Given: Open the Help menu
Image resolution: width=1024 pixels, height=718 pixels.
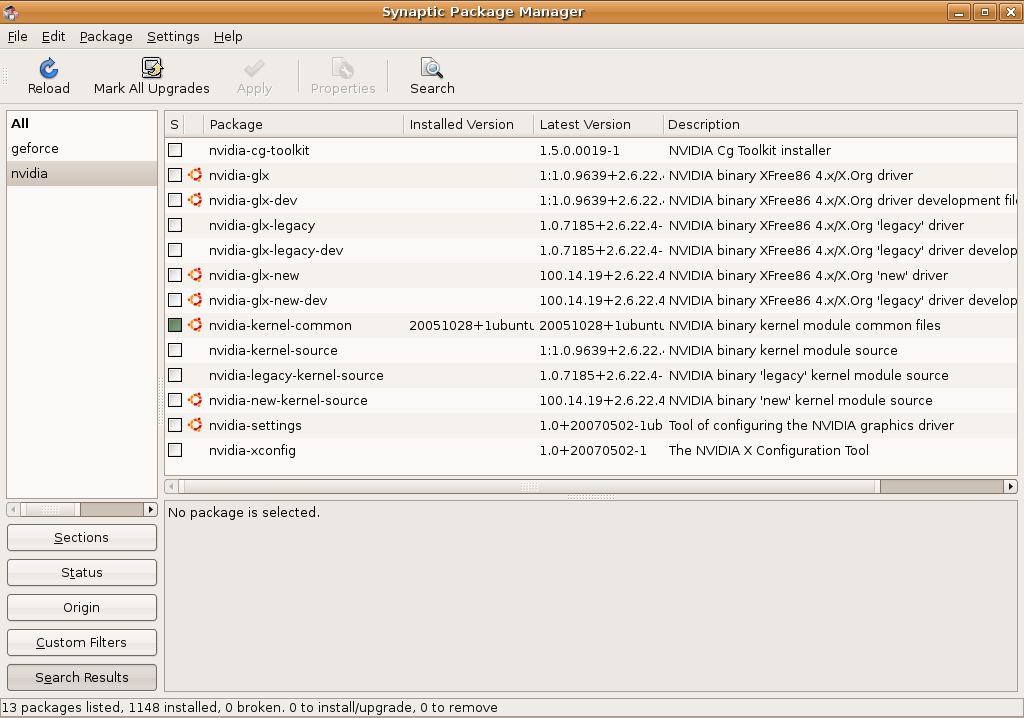Looking at the screenshot, I should [x=228, y=37].
